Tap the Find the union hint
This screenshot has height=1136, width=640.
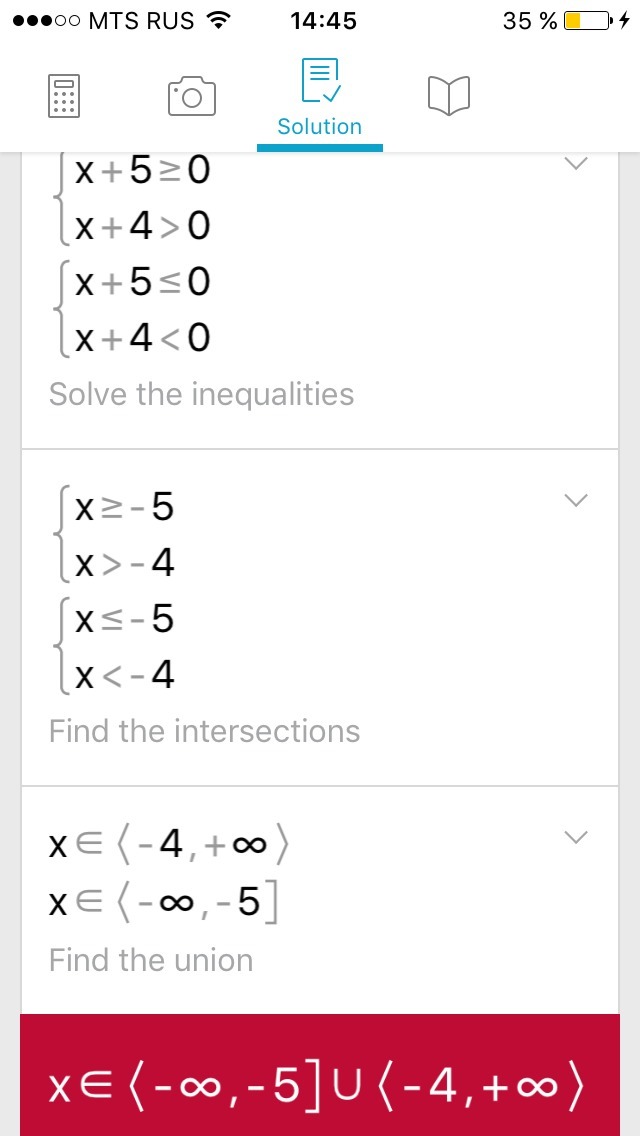[x=151, y=960]
